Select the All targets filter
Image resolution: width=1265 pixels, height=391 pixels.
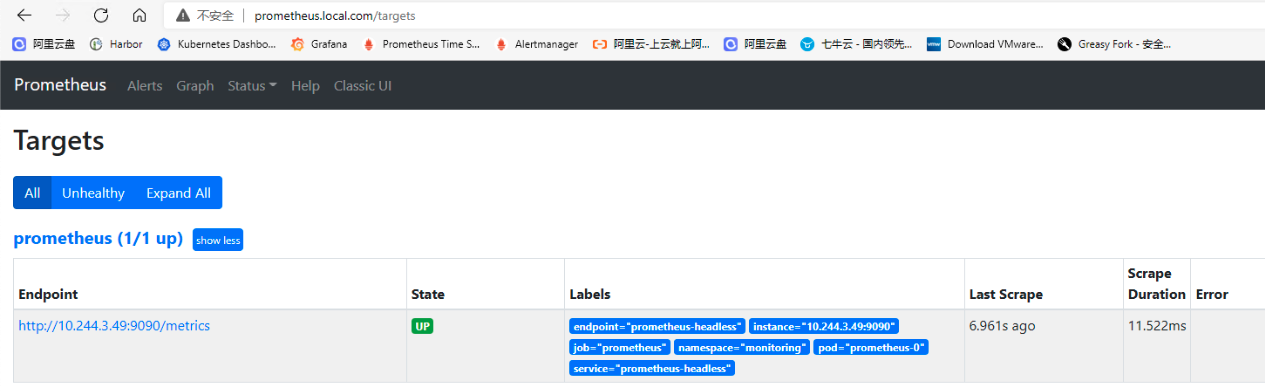(32, 193)
